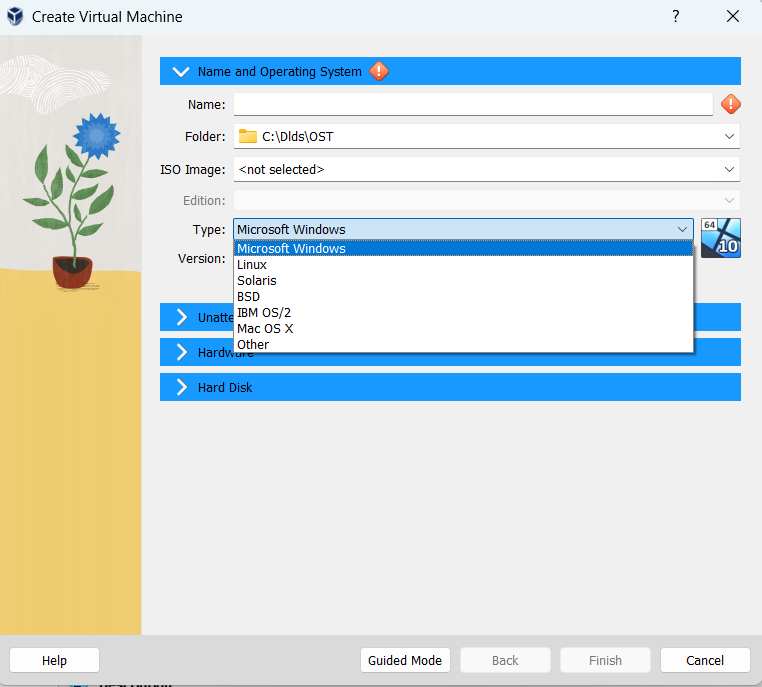The image size is (762, 687).
Task: Select Microsoft Windows from the Type list
Action: (x=464, y=248)
